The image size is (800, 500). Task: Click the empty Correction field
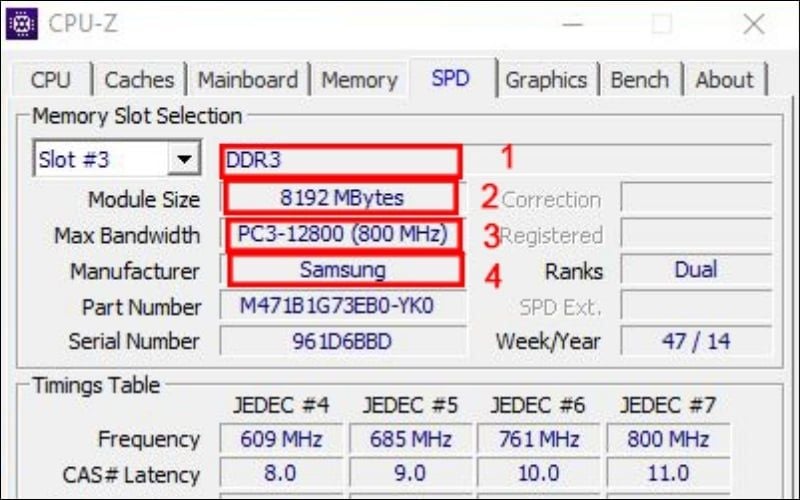pyautogui.click(x=696, y=197)
